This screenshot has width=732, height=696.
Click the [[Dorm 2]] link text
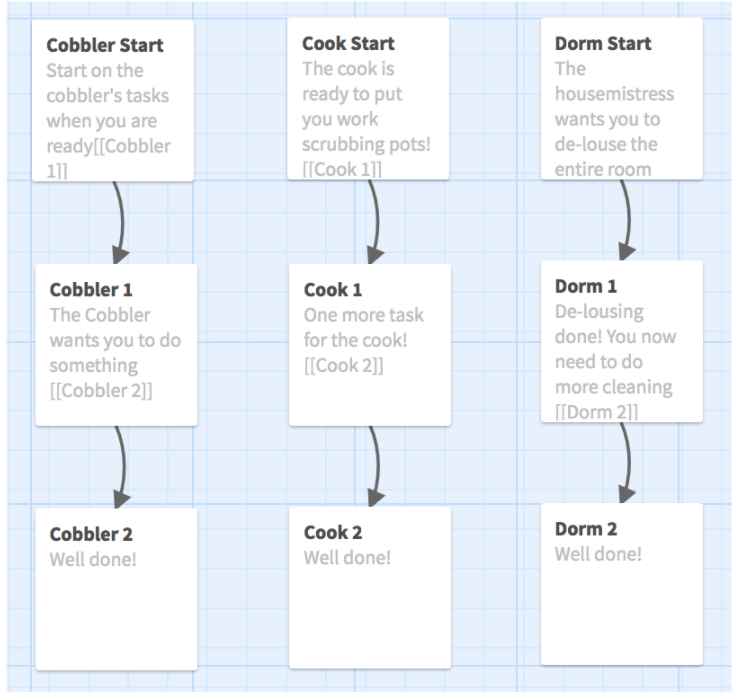596,411
